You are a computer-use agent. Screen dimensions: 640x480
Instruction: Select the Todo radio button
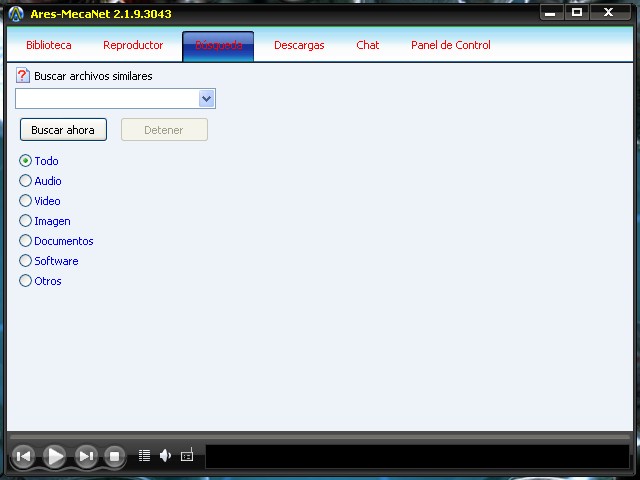point(25,161)
